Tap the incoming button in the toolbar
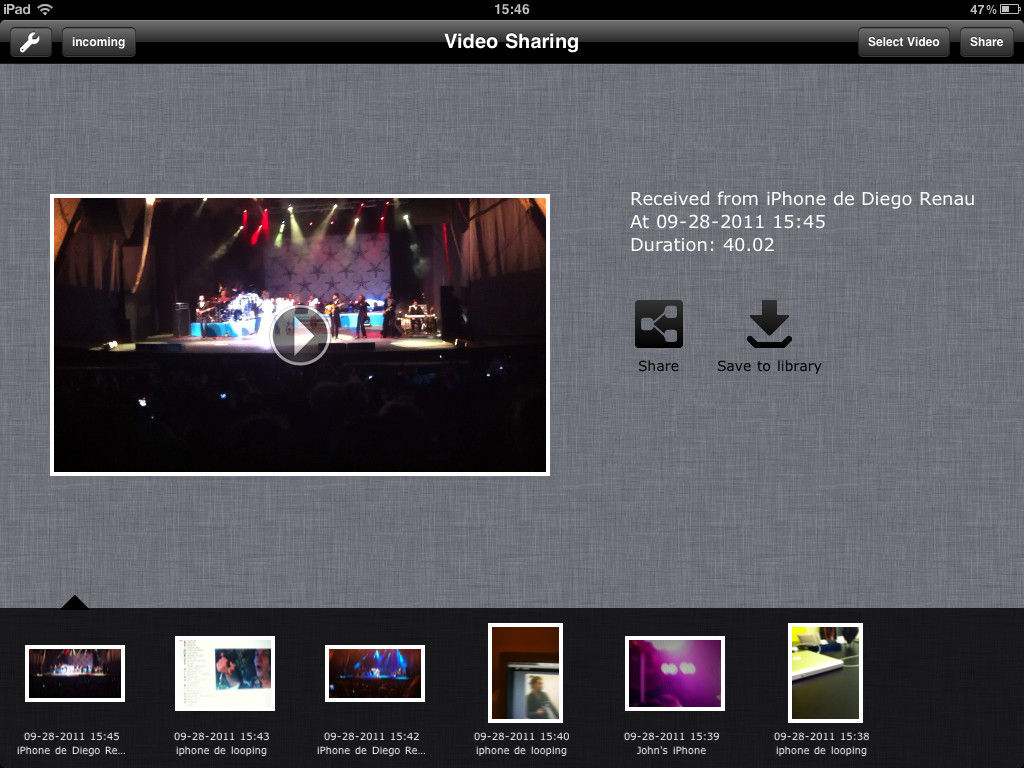The width and height of the screenshot is (1024, 768). [99, 42]
